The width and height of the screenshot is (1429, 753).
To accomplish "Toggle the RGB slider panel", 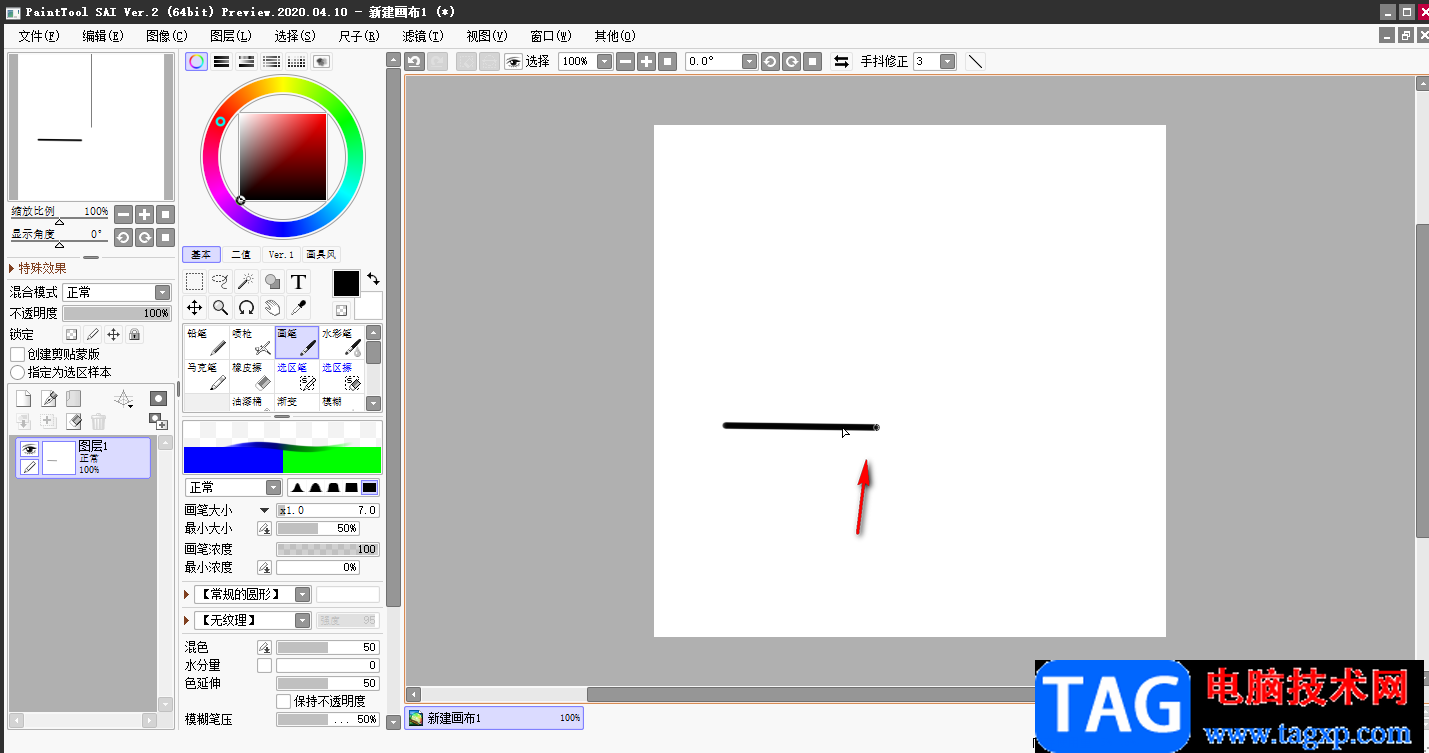I will (x=222, y=61).
